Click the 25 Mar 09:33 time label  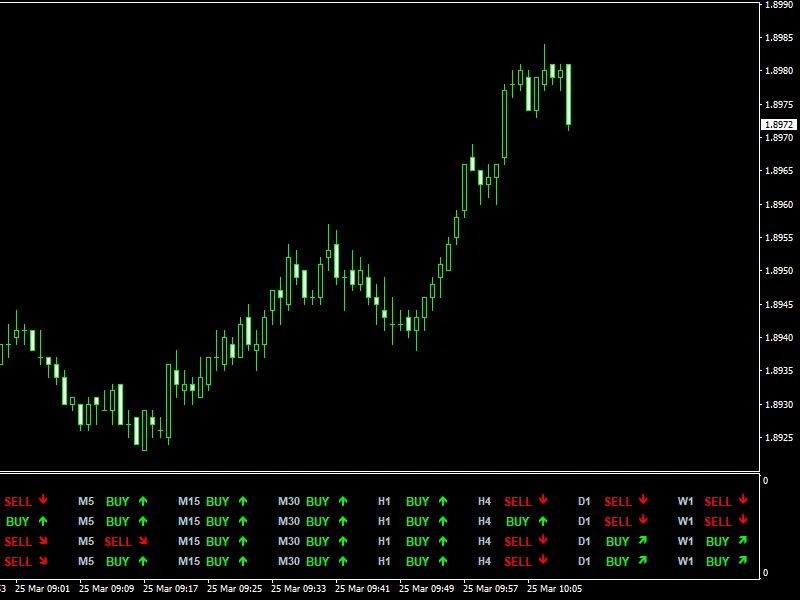(298, 589)
